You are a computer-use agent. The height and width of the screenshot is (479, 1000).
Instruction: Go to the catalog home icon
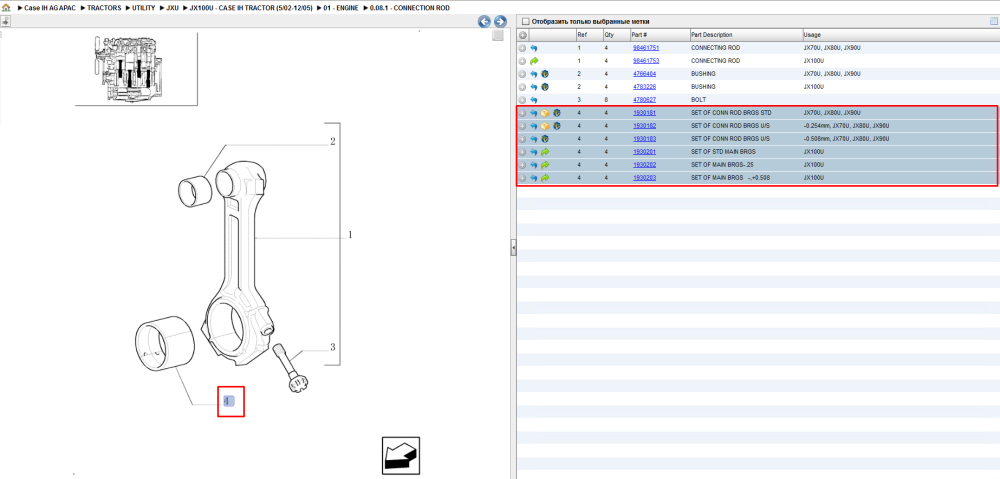6,8
